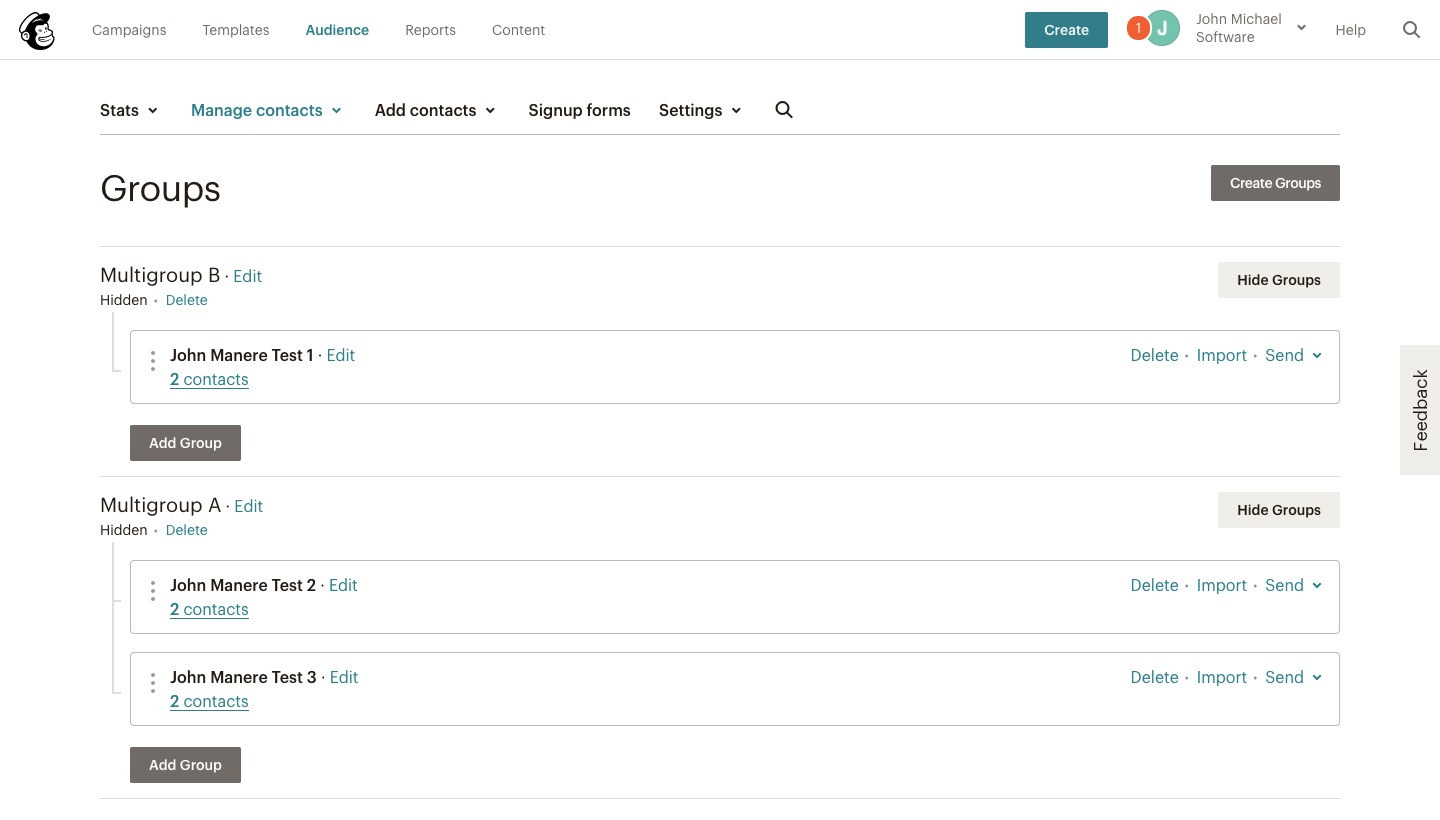This screenshot has height=820, width=1440.
Task: Add Group to Multigroup B
Action: click(x=185, y=443)
